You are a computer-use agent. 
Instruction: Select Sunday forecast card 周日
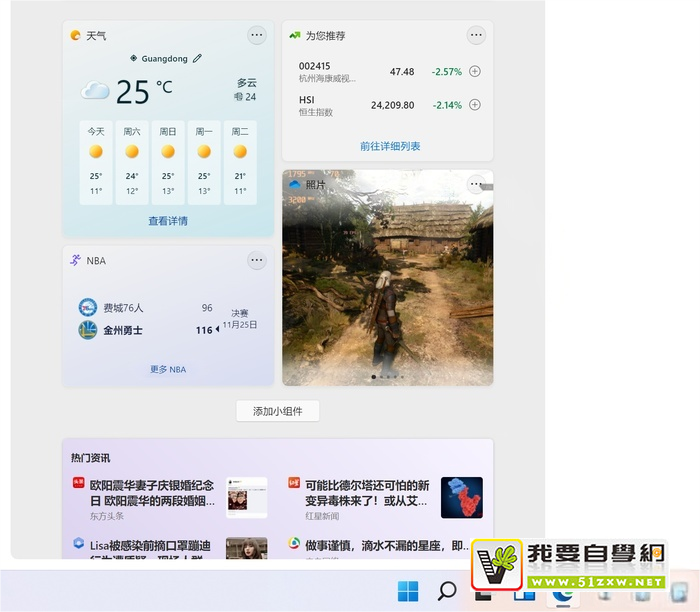(168, 162)
